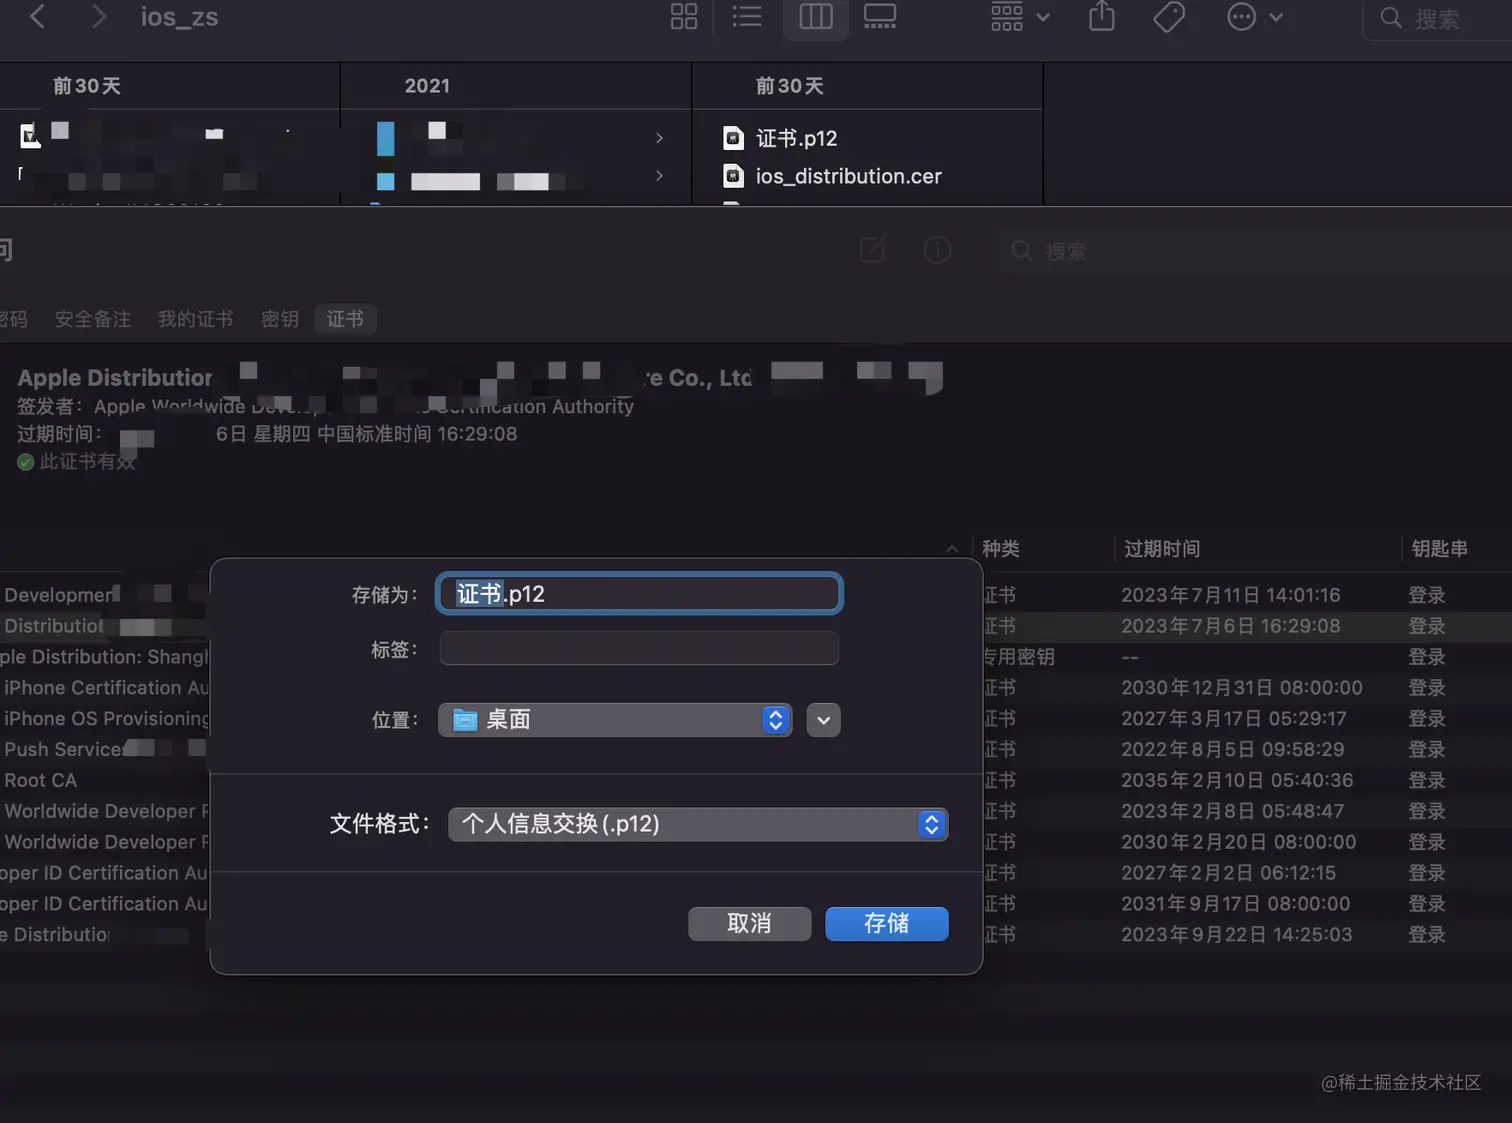The image size is (1512, 1123).
Task: Focus the 标签 input field
Action: tap(638, 647)
